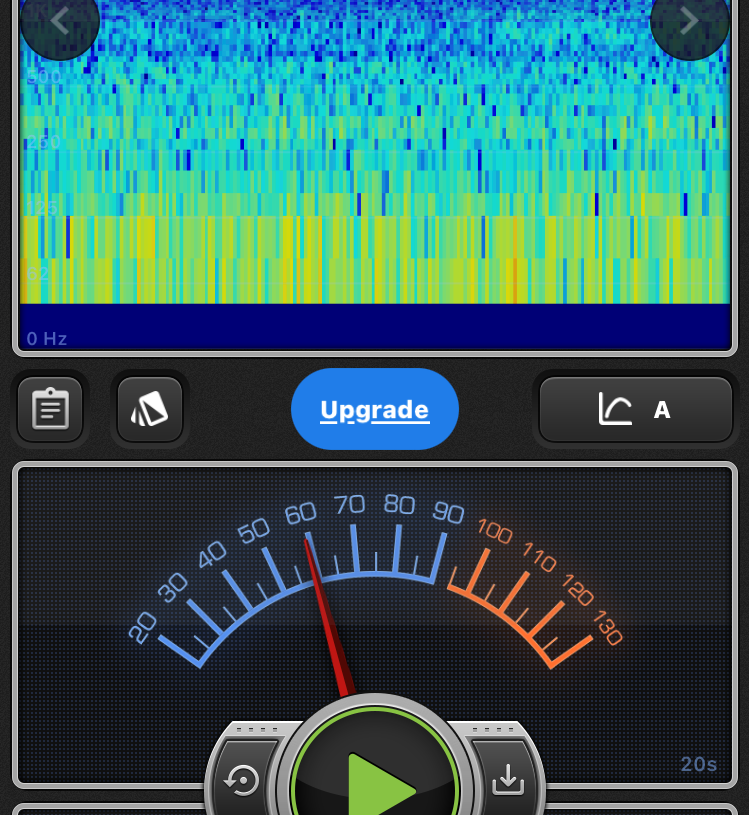Click the 20 mark at the gauge start

click(143, 627)
